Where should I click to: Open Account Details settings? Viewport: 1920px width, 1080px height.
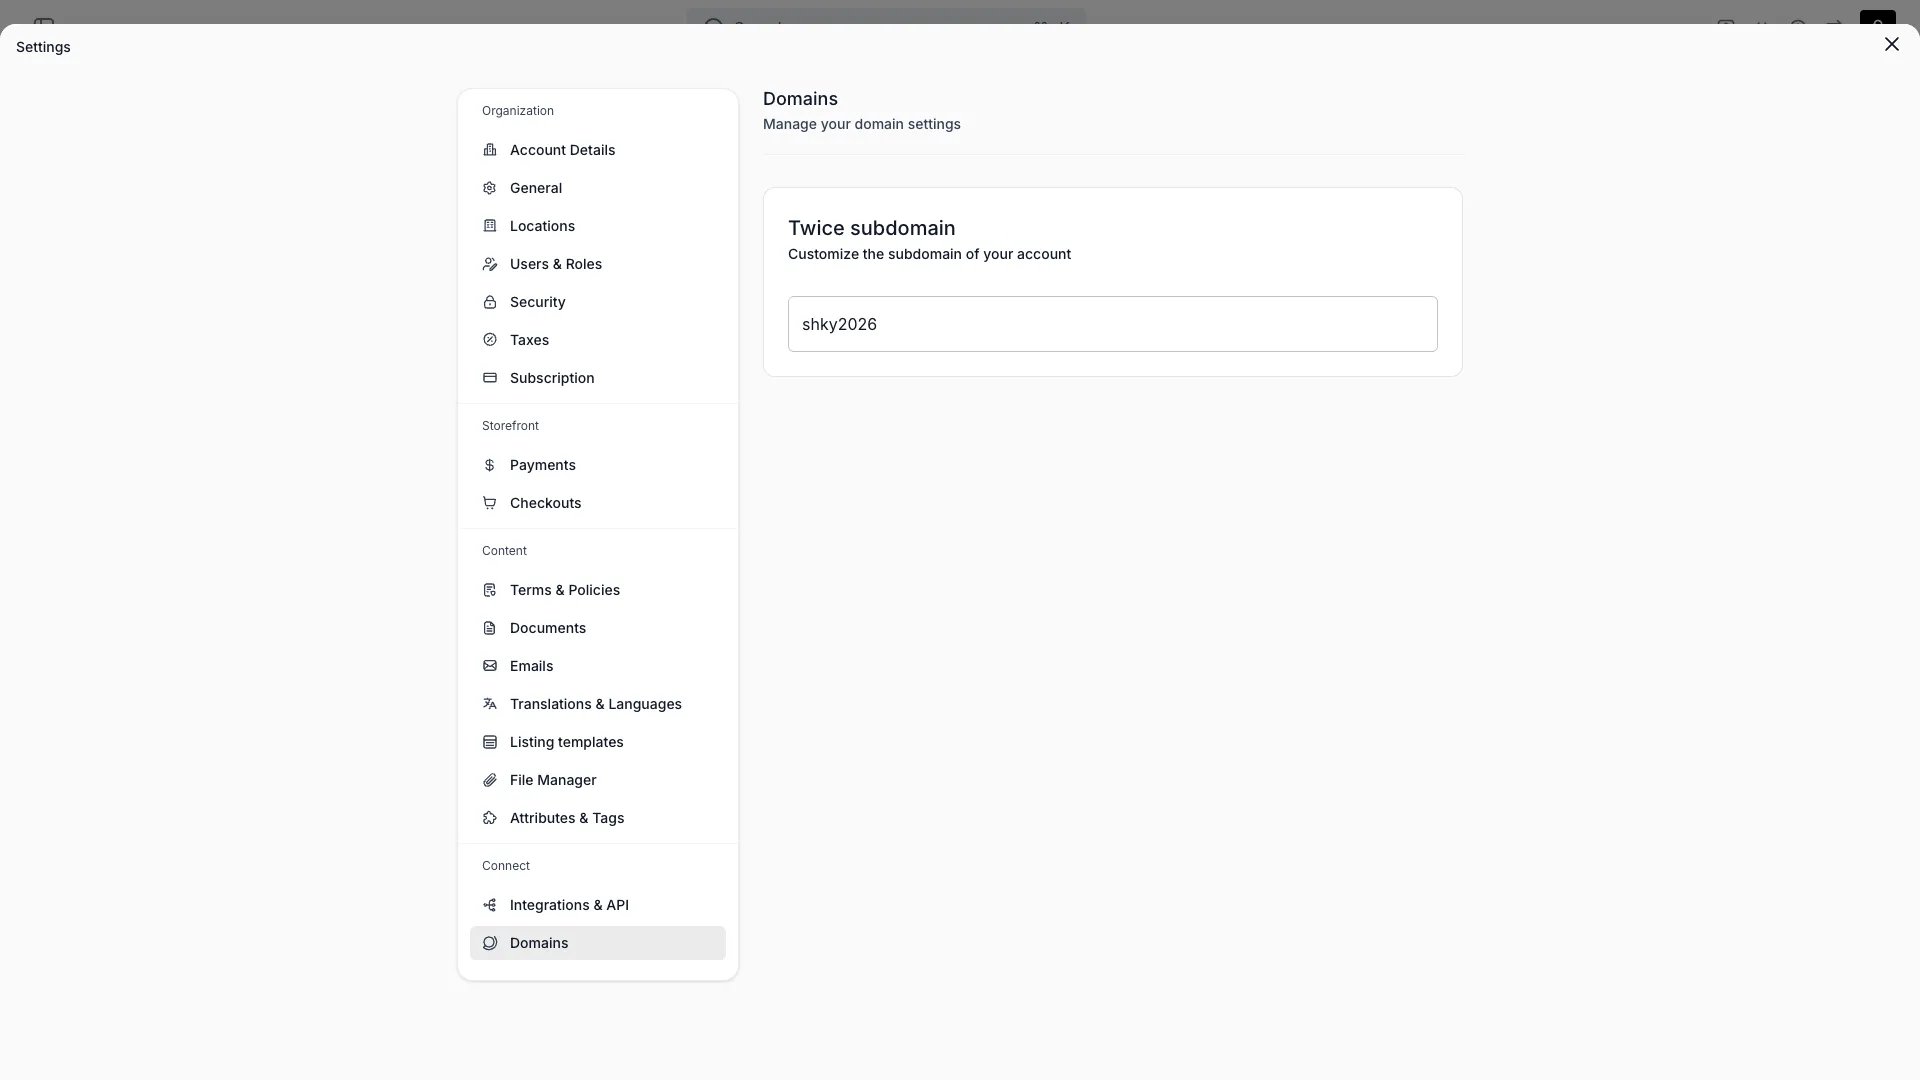pyautogui.click(x=598, y=150)
